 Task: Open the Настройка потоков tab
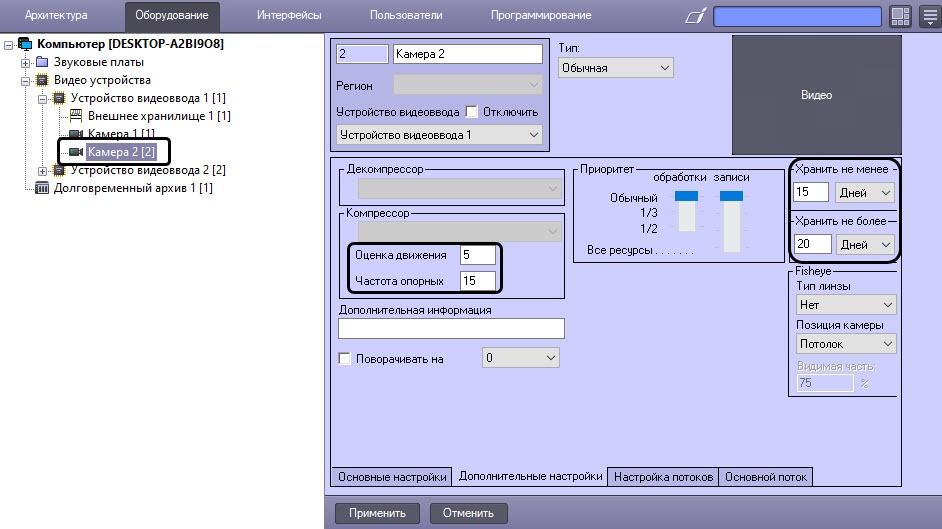pos(663,477)
